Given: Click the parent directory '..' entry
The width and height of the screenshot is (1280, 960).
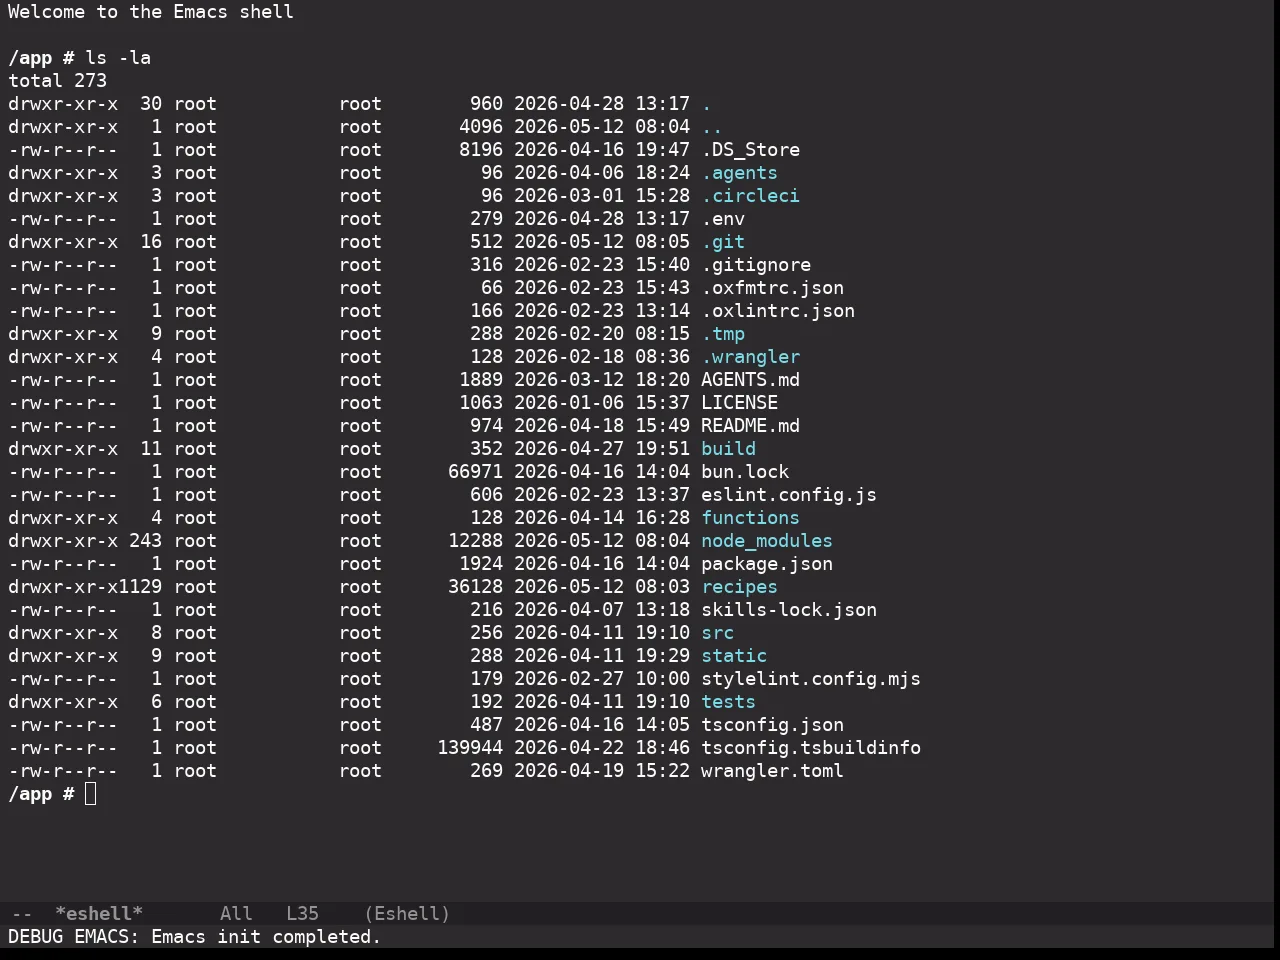Looking at the screenshot, I should tap(712, 127).
